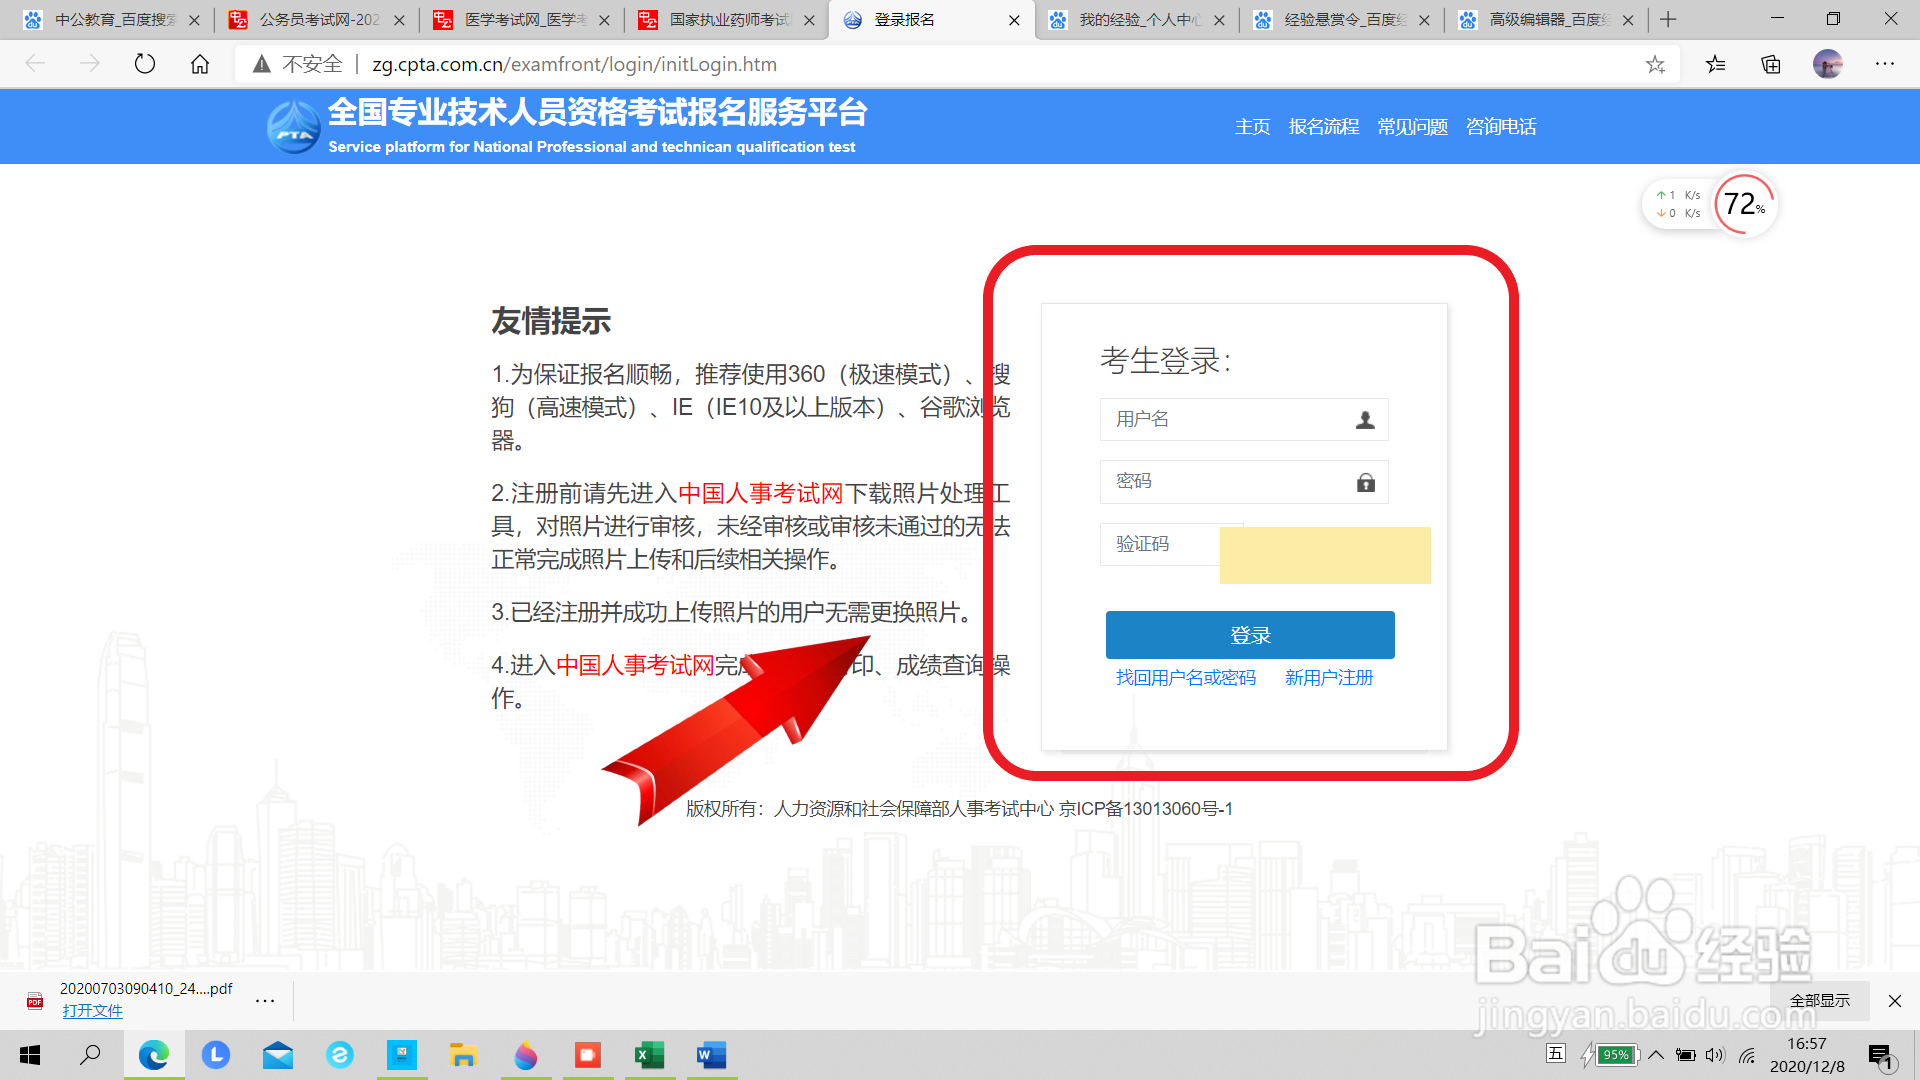Open Microsoft Edge from taskbar
The height and width of the screenshot is (1080, 1920).
pos(154,1055)
